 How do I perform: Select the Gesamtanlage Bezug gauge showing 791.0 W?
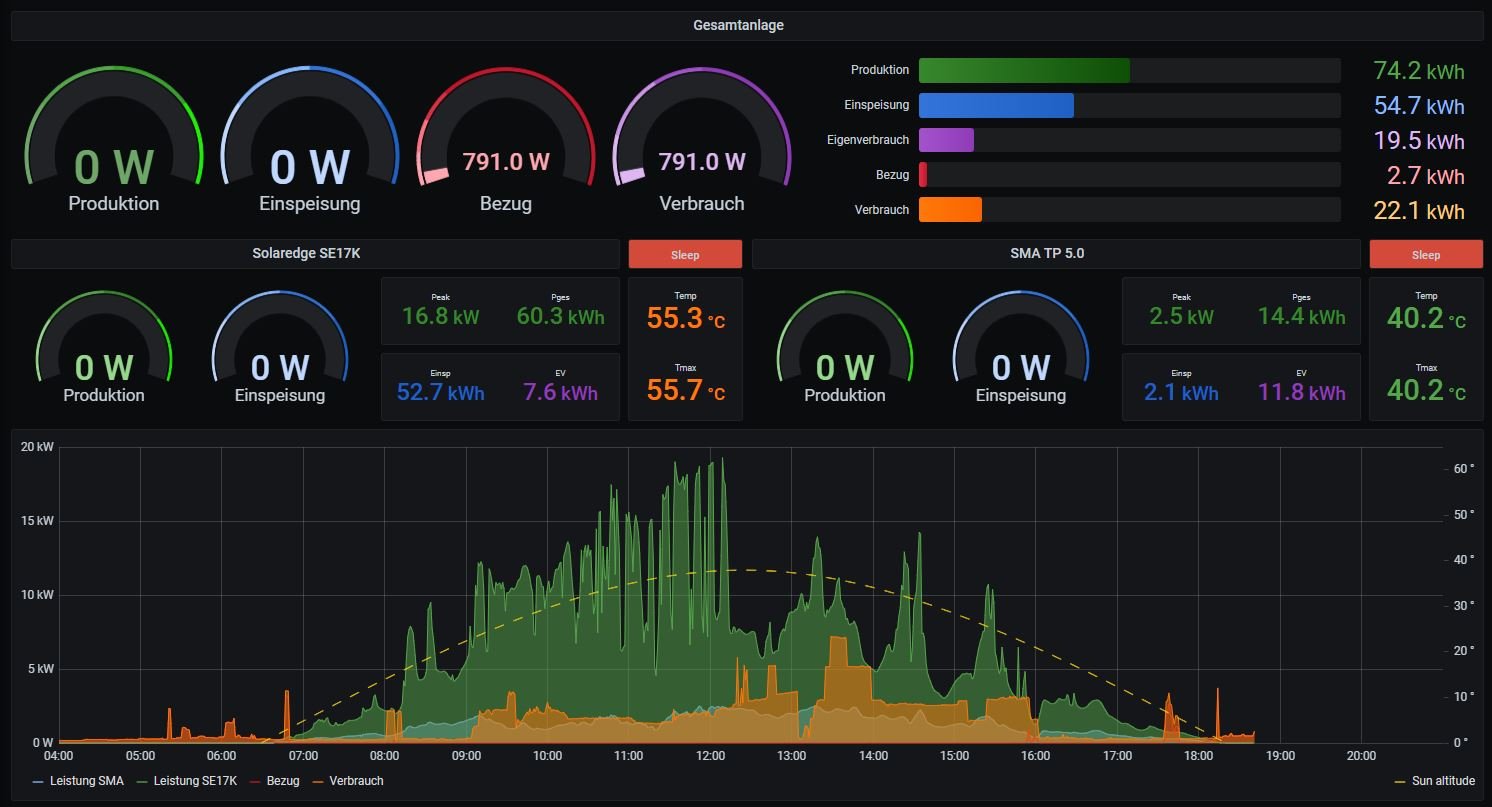(x=505, y=140)
